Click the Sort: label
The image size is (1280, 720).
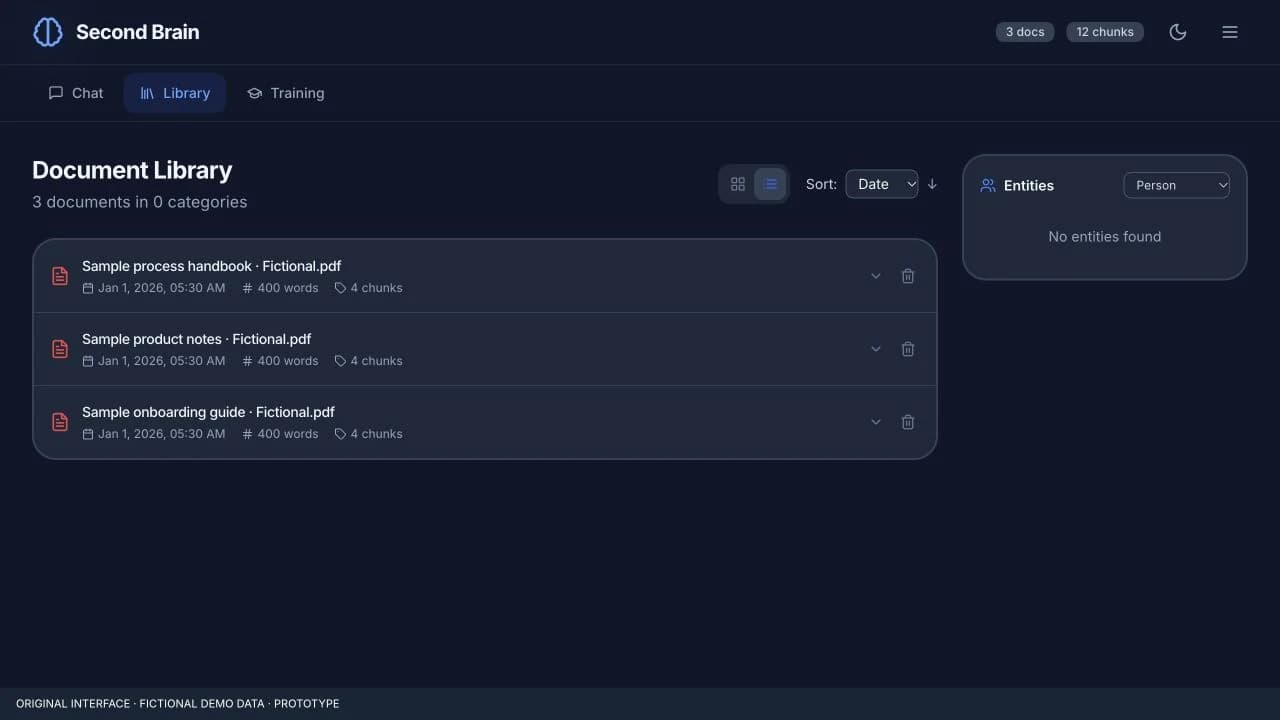pos(821,184)
